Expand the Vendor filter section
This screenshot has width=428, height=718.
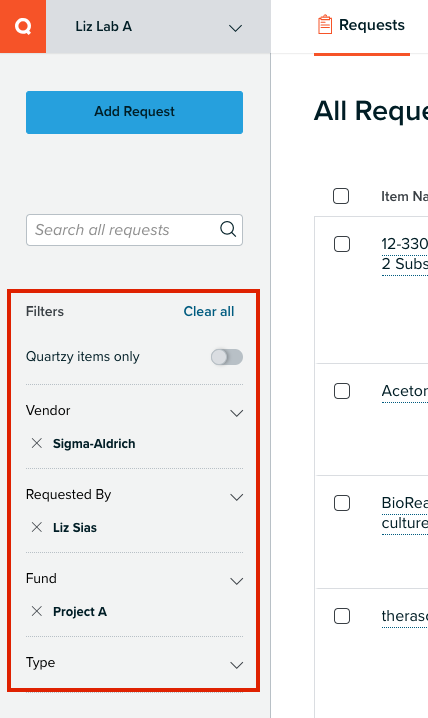click(x=236, y=413)
